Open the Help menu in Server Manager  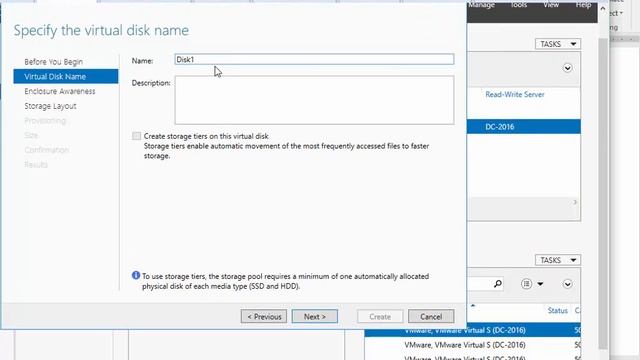(583, 5)
